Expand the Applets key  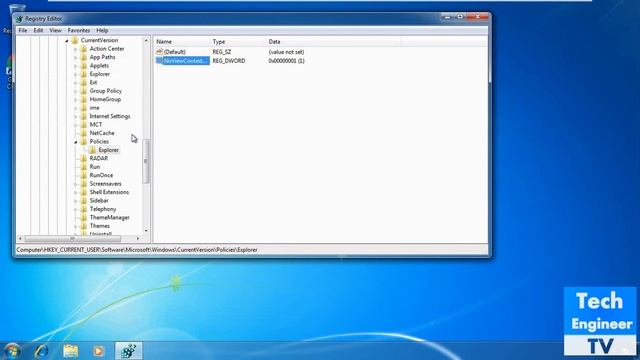[x=76, y=66]
